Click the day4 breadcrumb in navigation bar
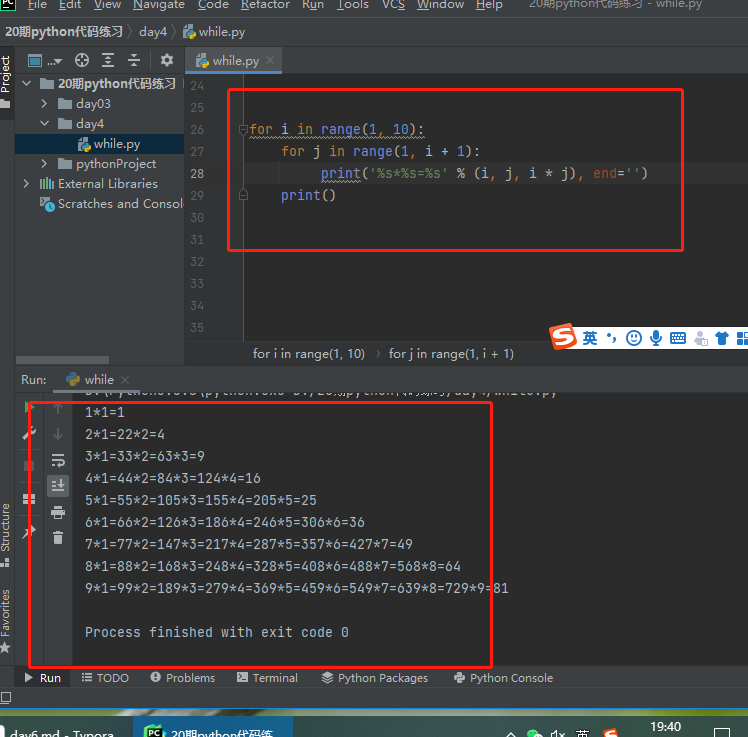The height and width of the screenshot is (737, 748). point(153,32)
